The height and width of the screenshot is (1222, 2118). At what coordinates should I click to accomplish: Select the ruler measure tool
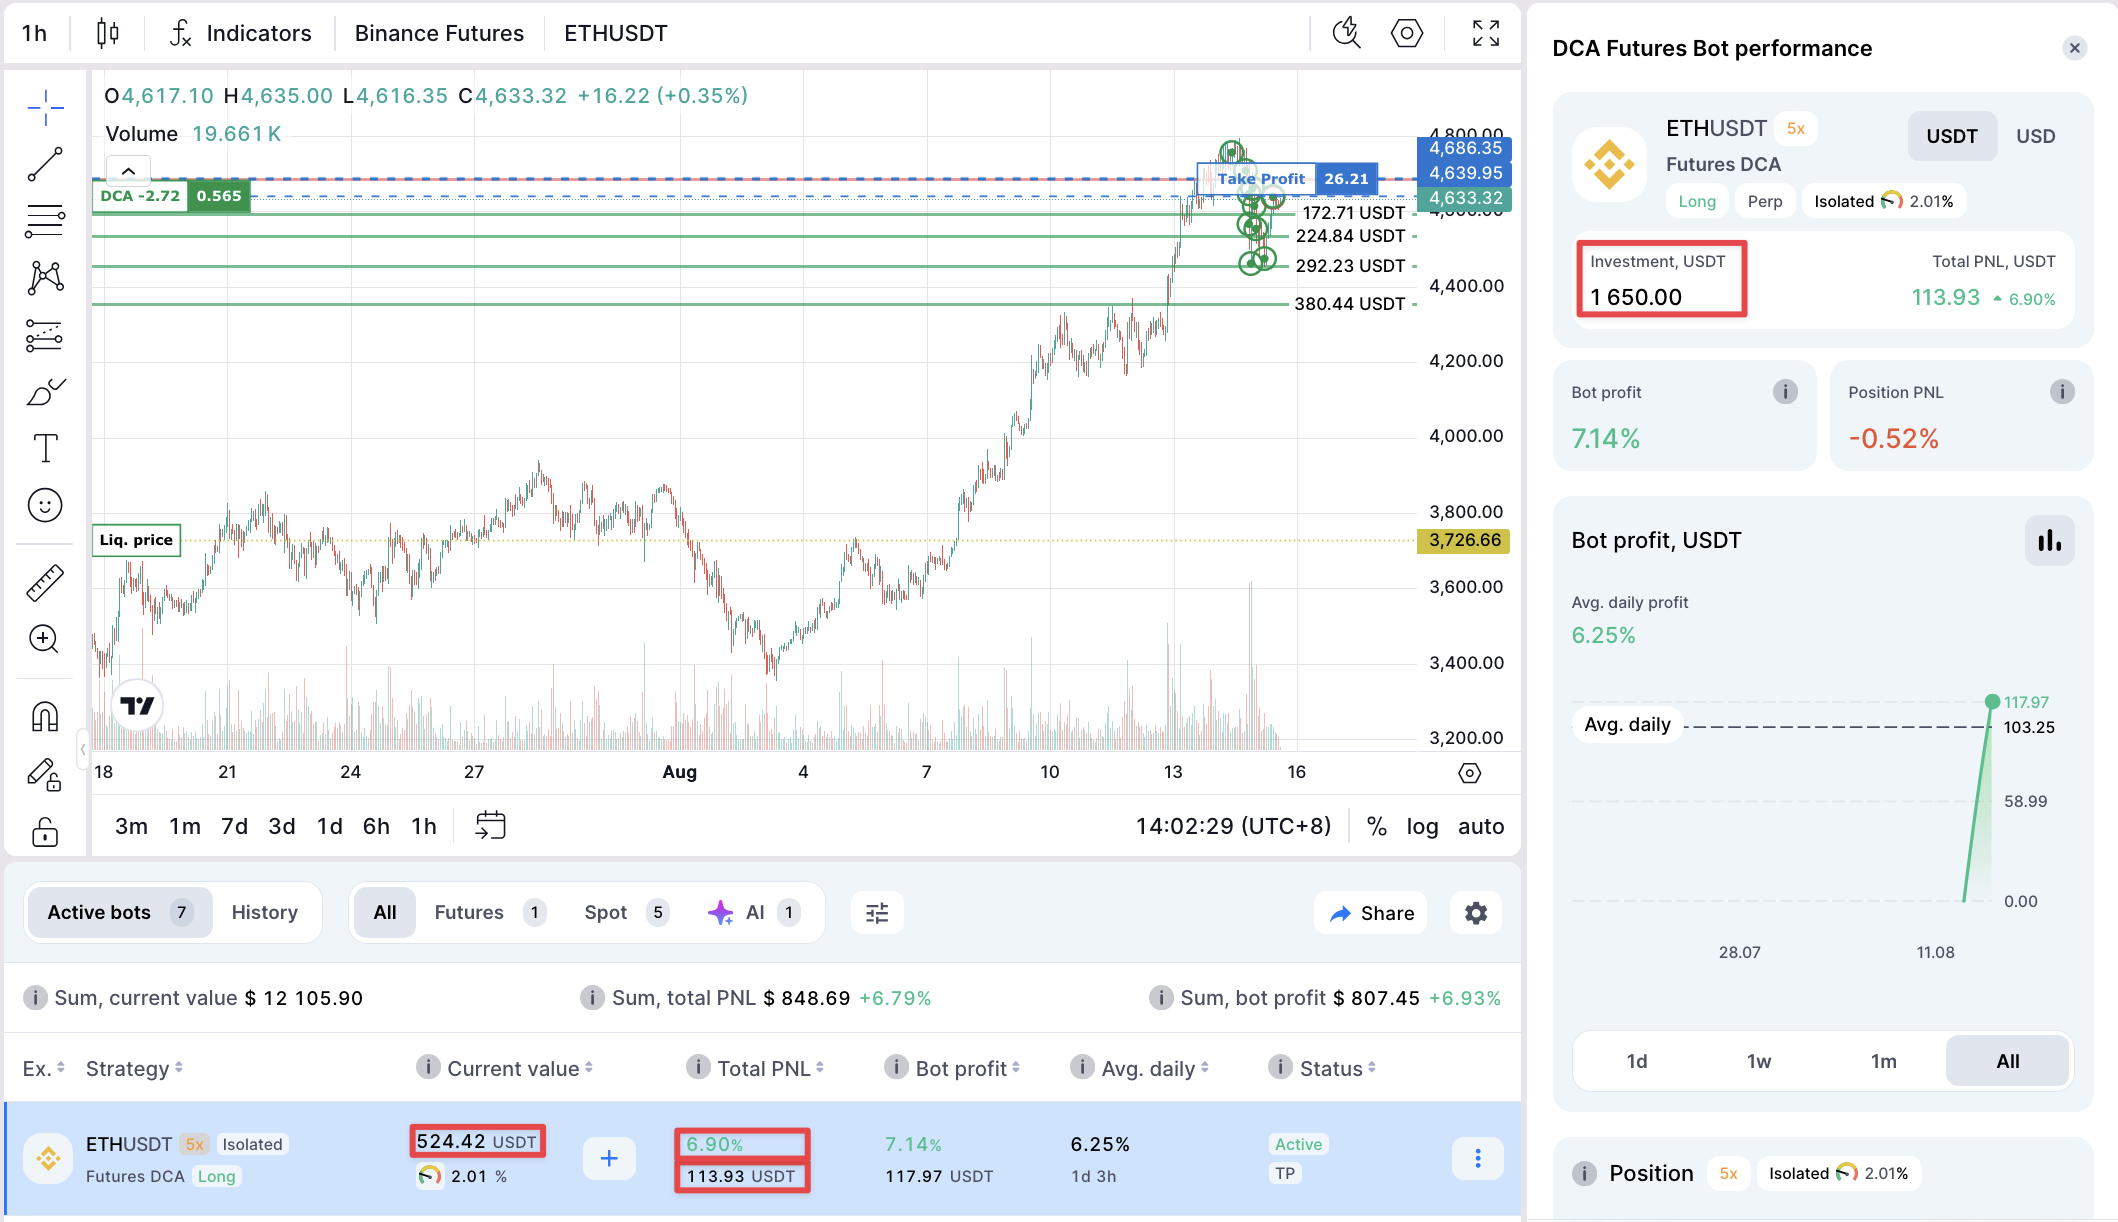(45, 582)
